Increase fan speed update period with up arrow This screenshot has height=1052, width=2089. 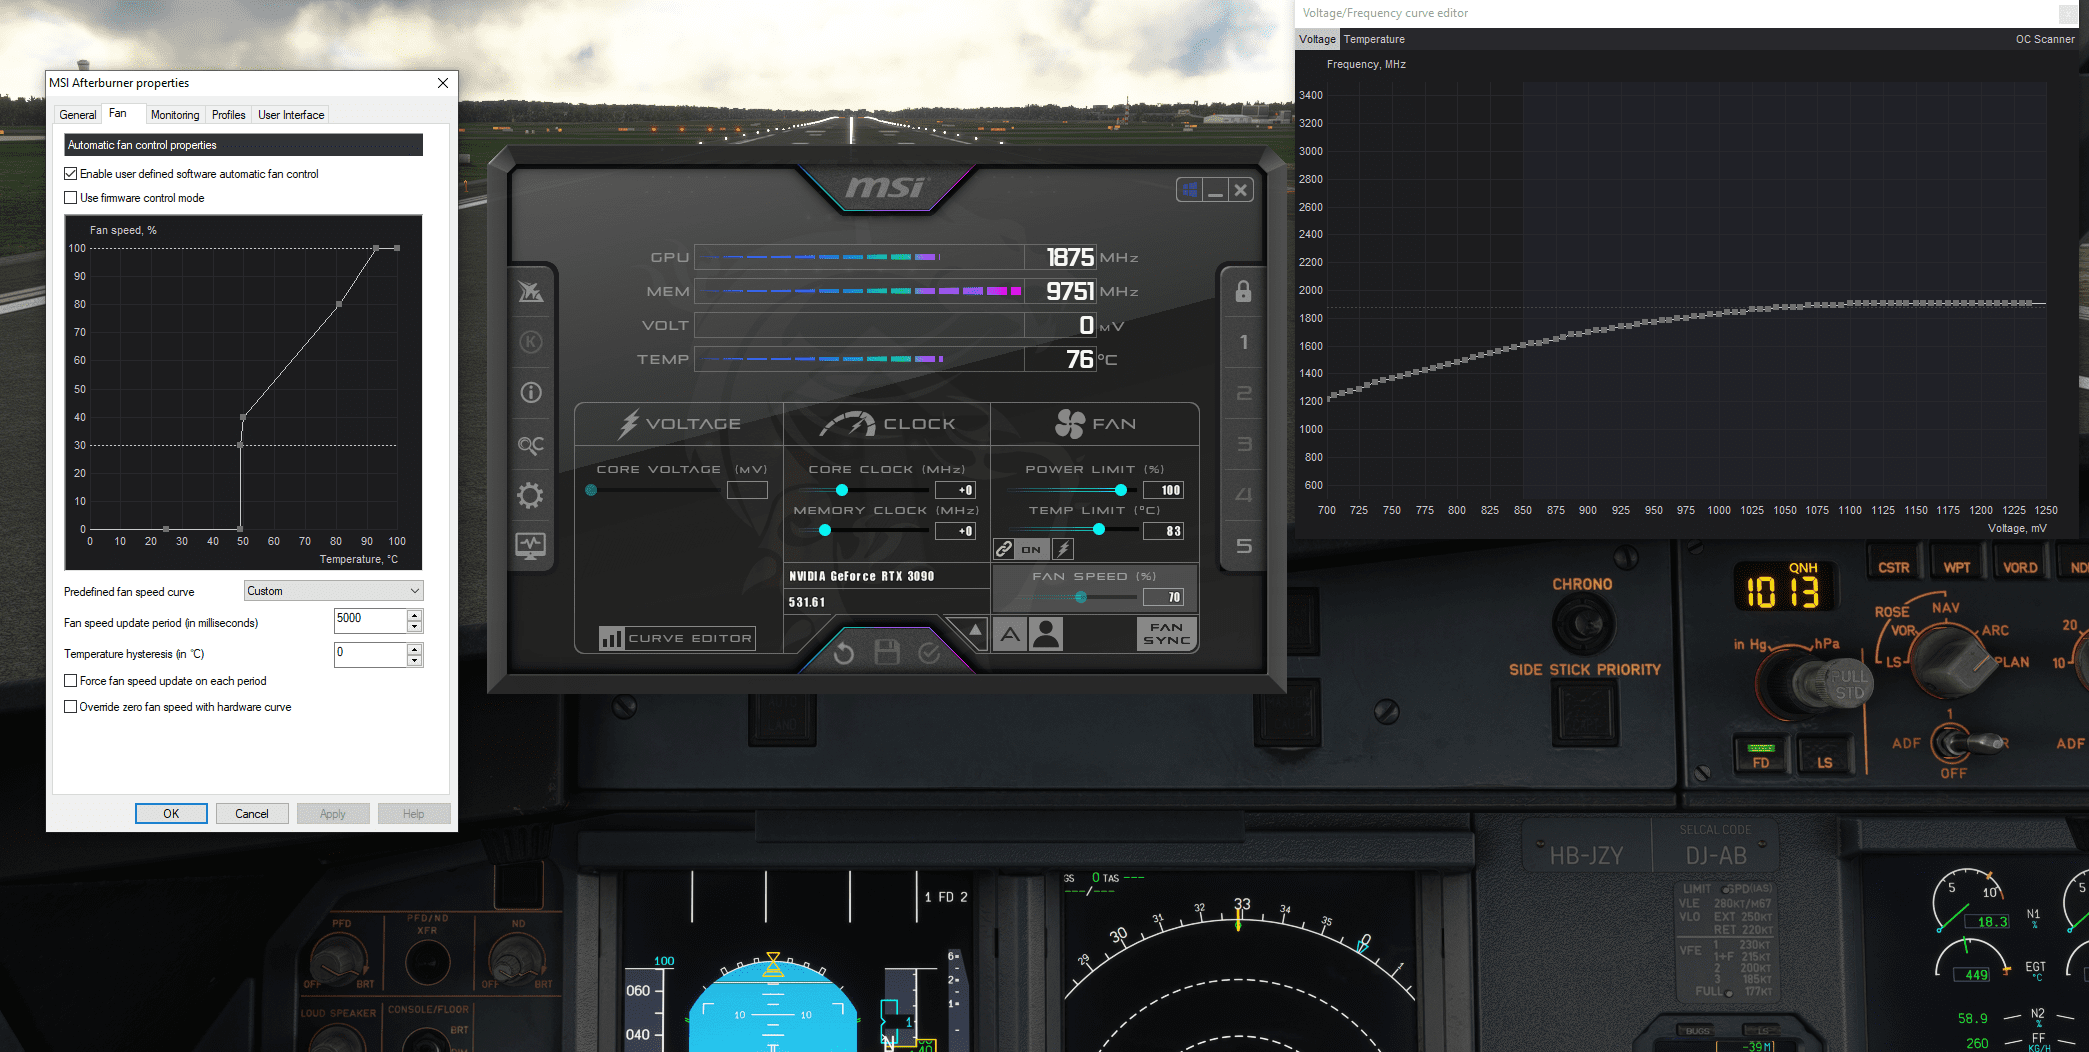point(415,615)
